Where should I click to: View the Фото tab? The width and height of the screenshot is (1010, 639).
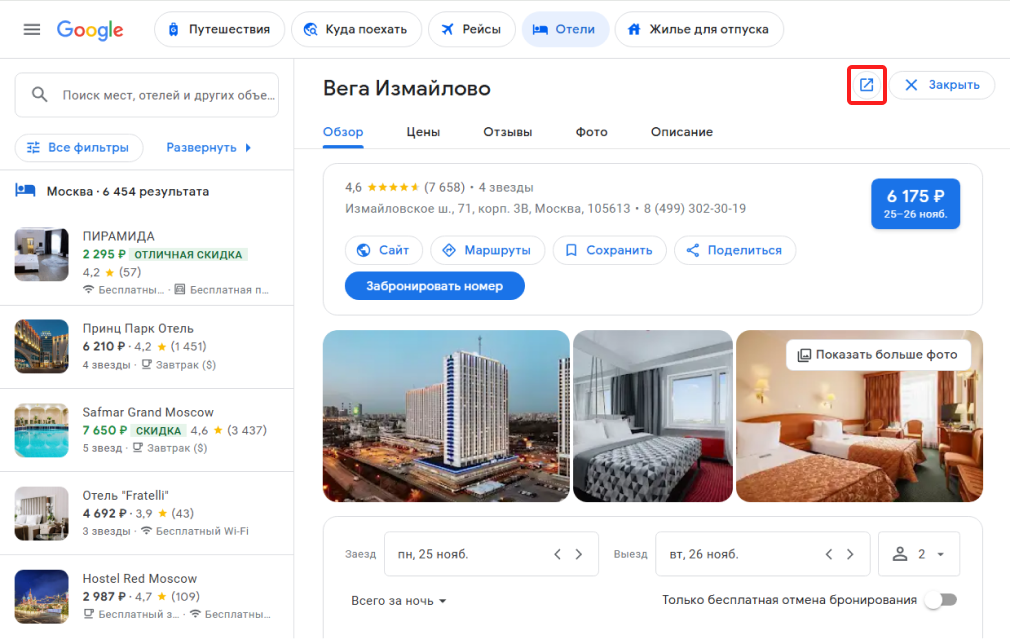coord(591,132)
